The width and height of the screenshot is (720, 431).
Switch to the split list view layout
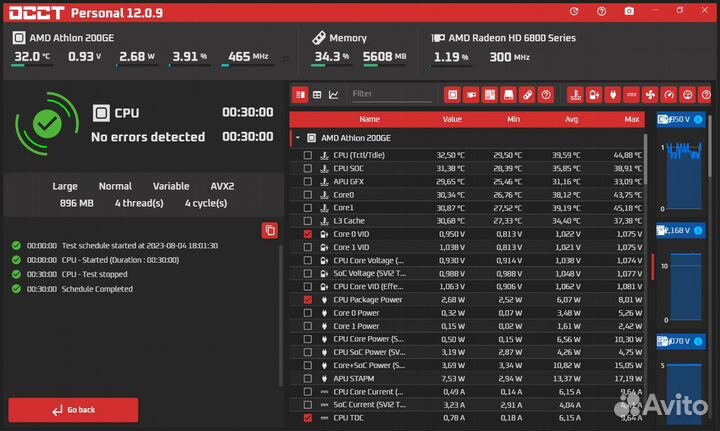point(300,95)
